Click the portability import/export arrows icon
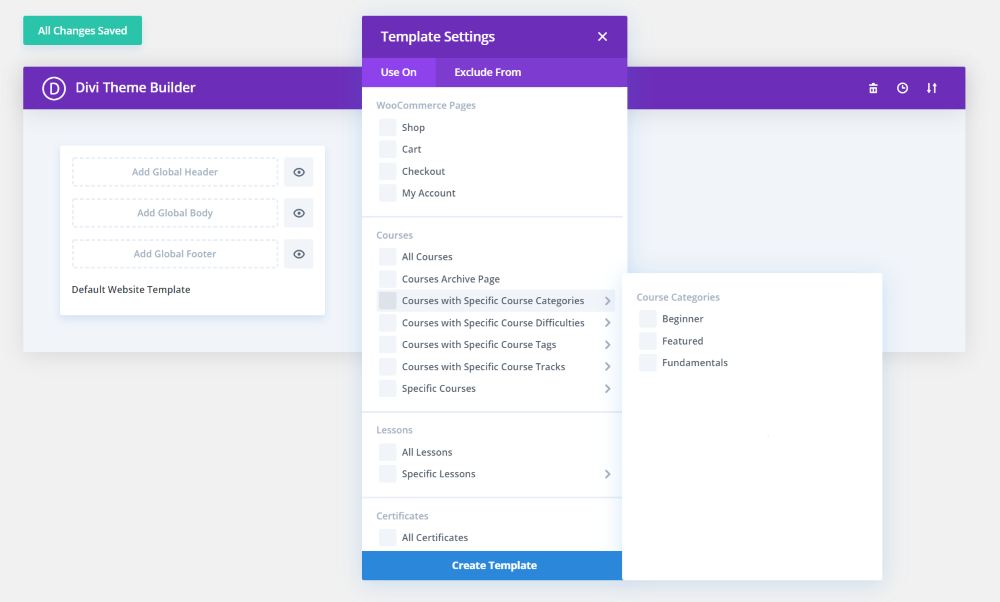 pyautogui.click(x=932, y=88)
